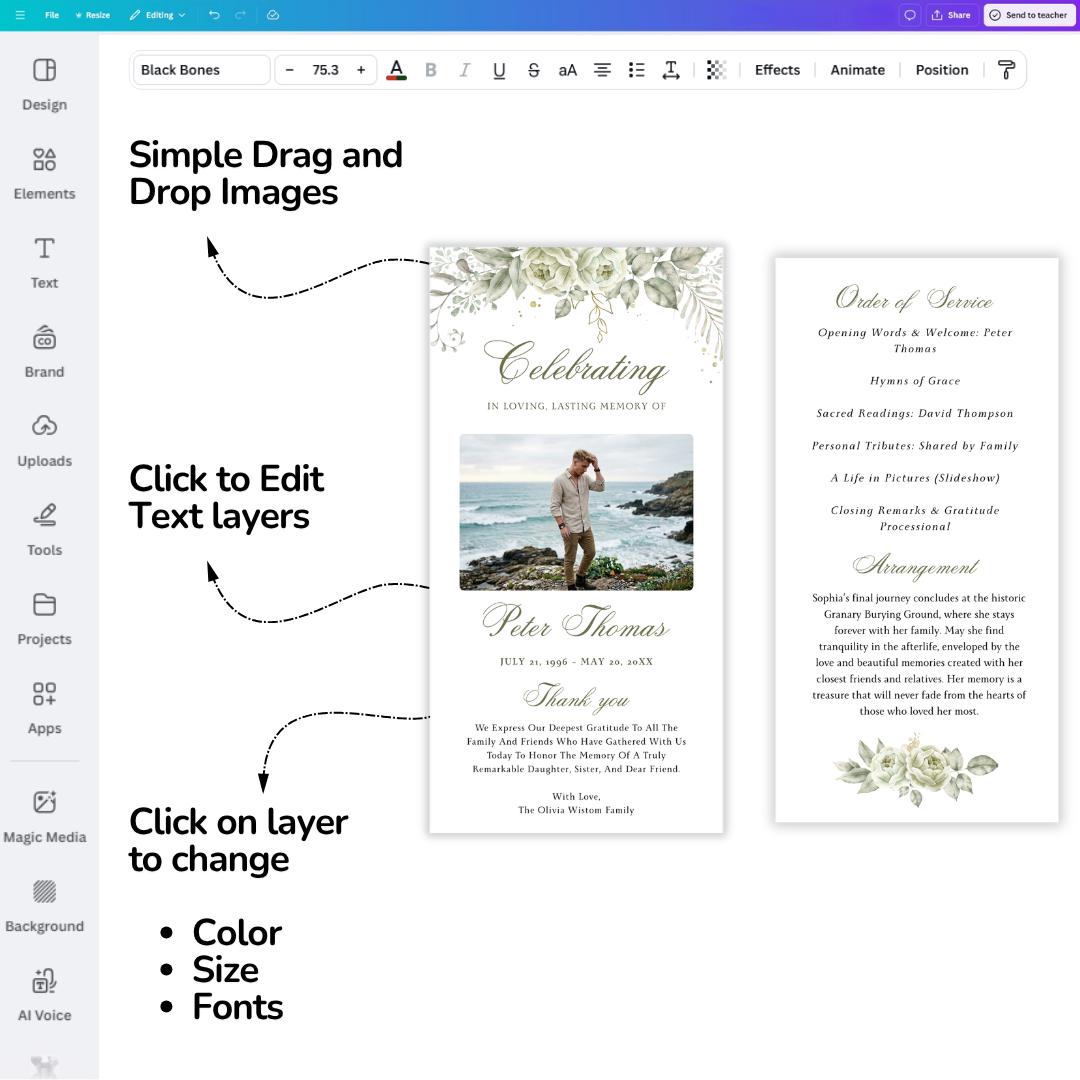Select The Olivia Wistom Family text
This screenshot has width=1080, height=1080.
point(576,810)
